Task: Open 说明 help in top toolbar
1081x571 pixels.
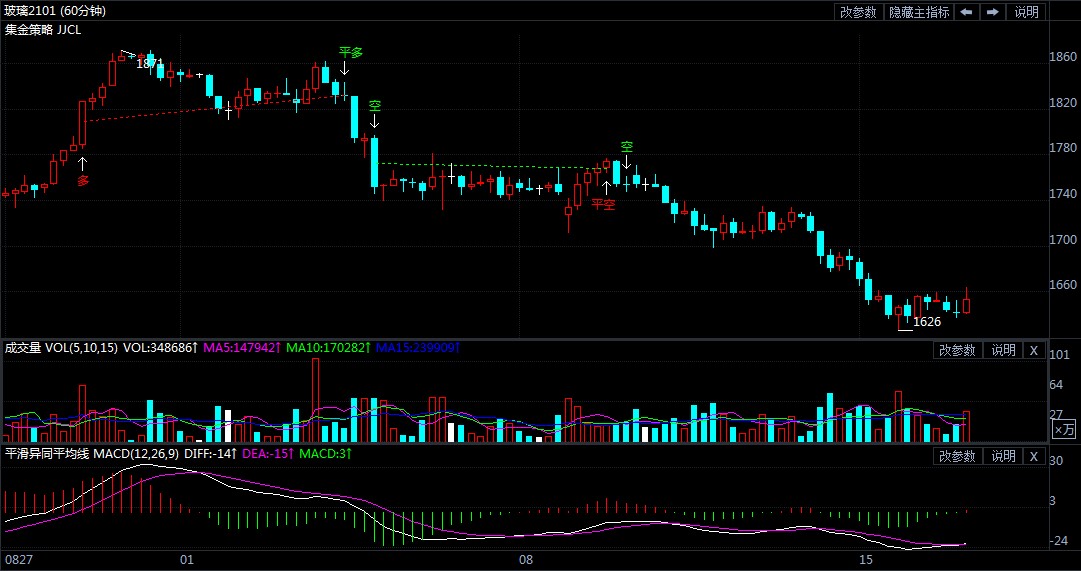Action: pos(1026,12)
